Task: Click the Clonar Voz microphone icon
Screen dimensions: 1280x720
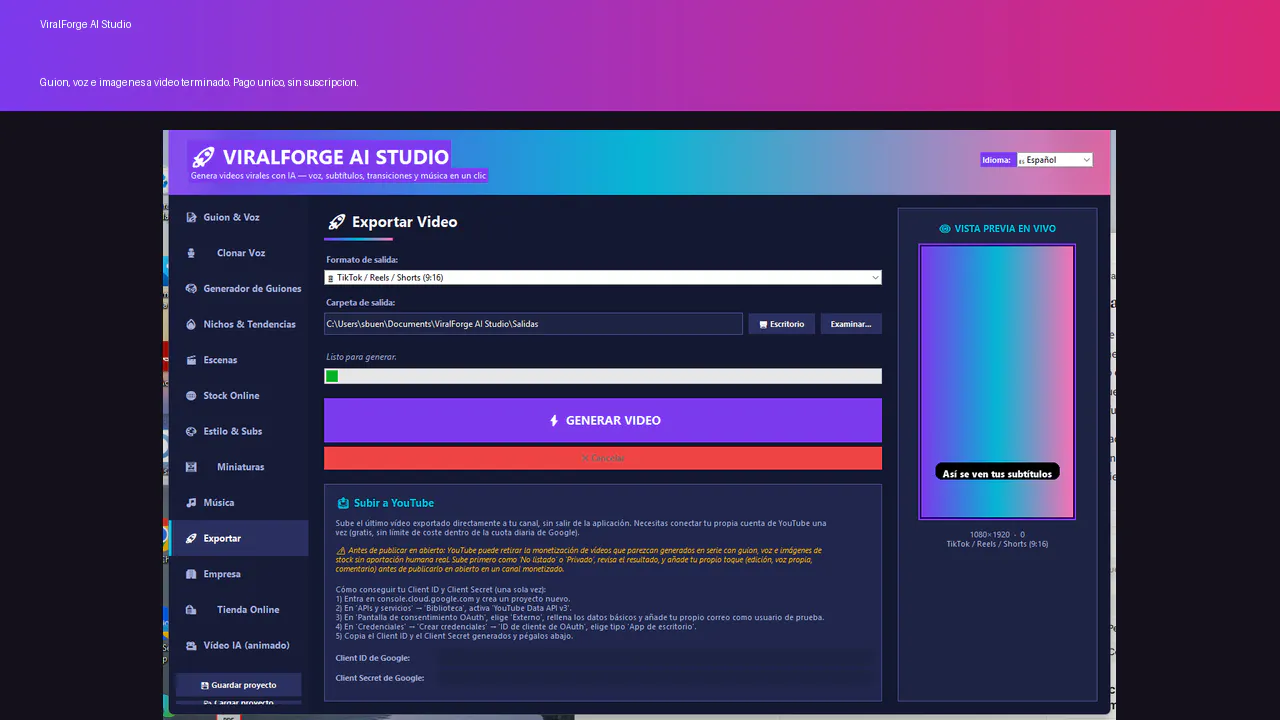Action: click(191, 253)
